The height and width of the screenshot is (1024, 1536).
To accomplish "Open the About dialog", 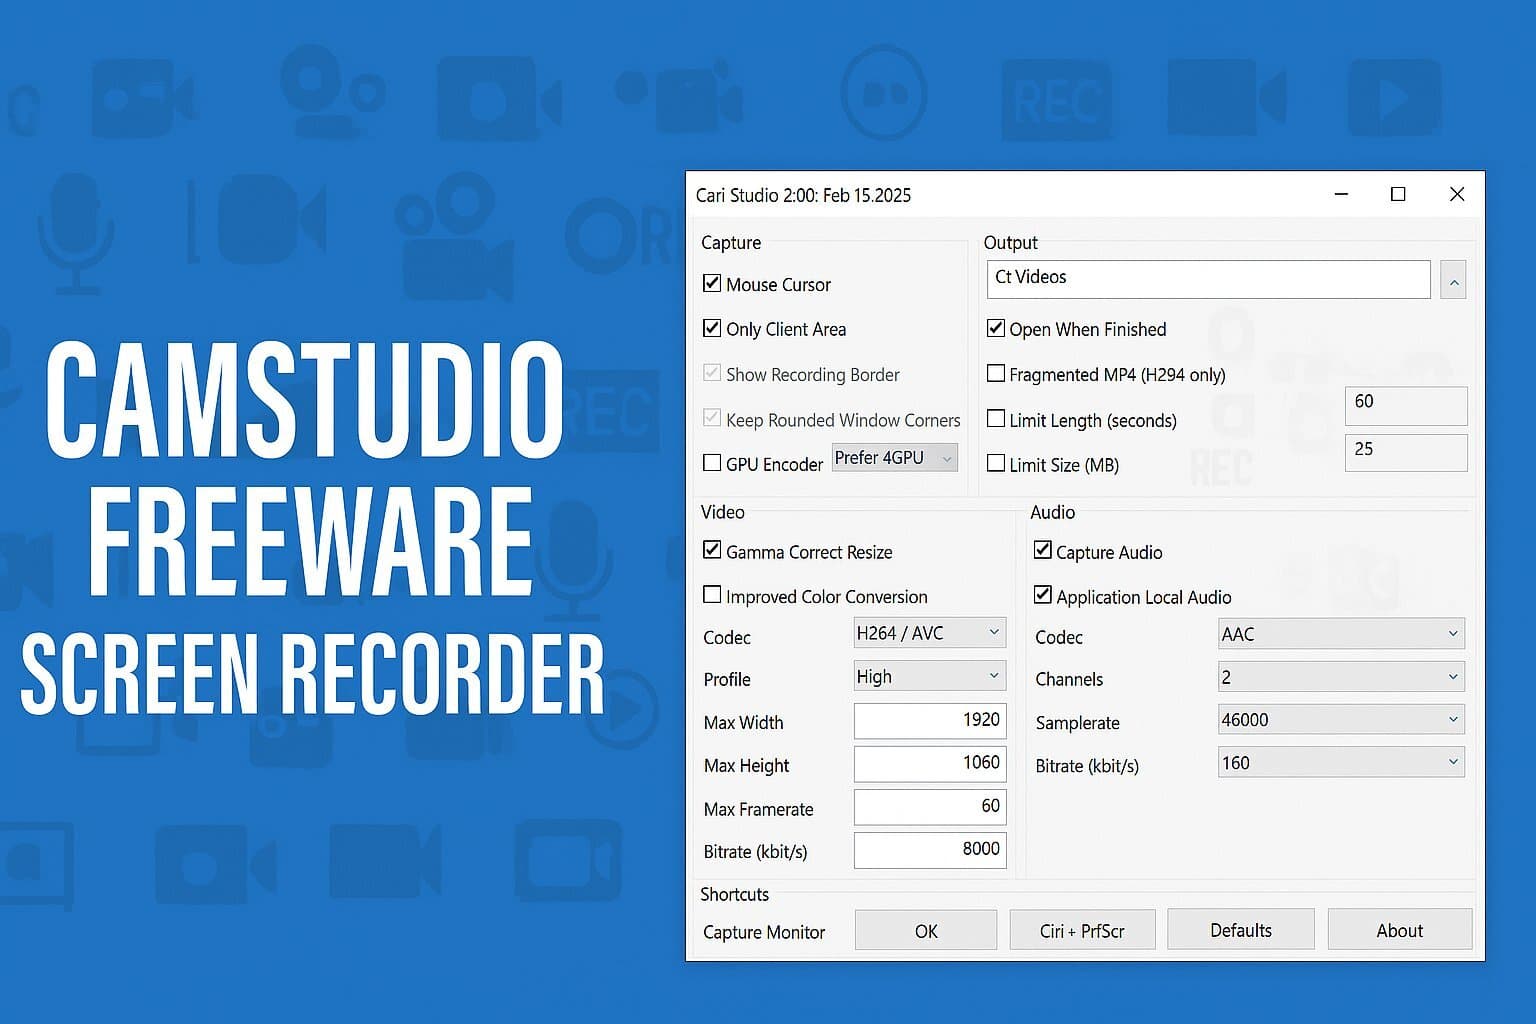I will tap(1399, 929).
